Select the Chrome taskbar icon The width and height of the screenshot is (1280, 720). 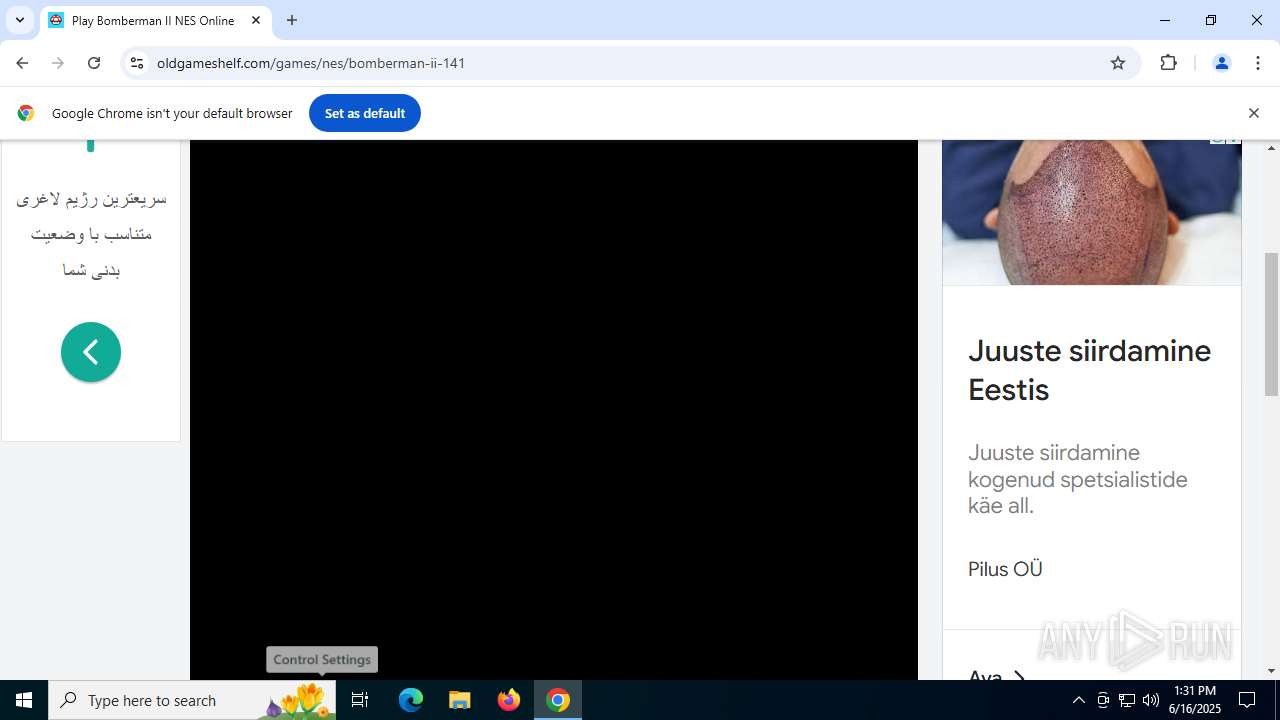(x=558, y=700)
